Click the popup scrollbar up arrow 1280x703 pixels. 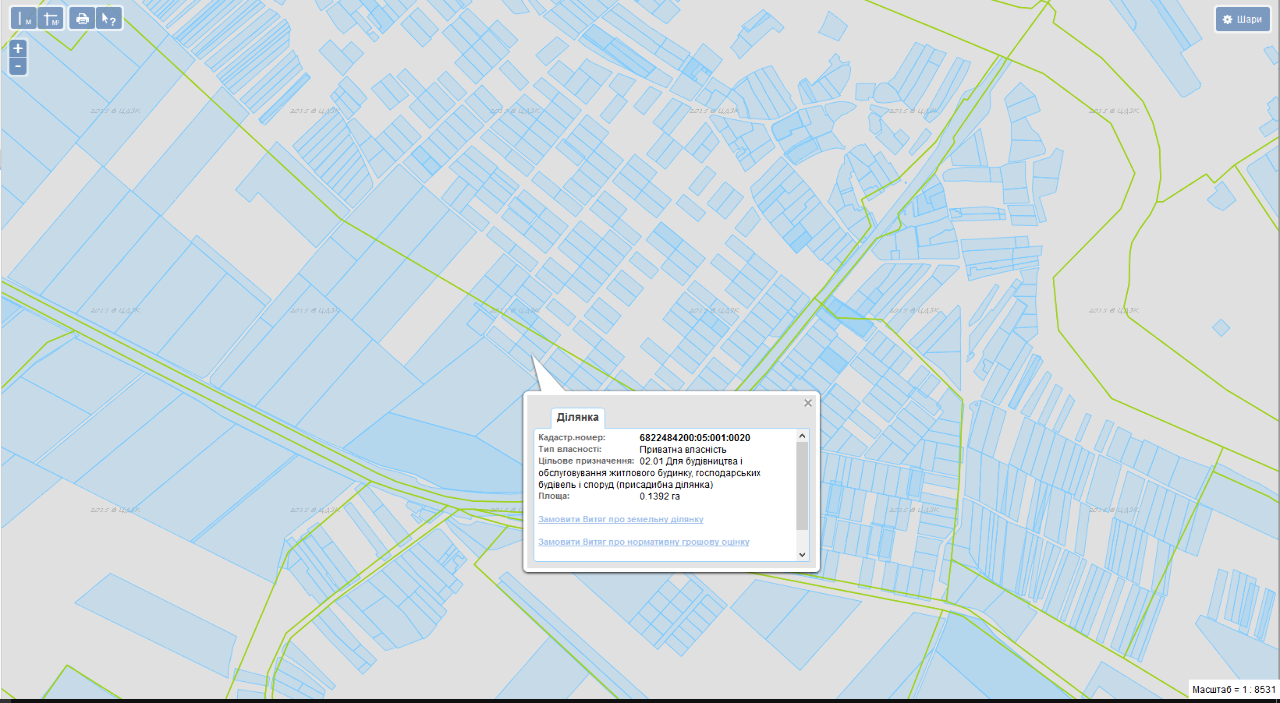(801, 436)
